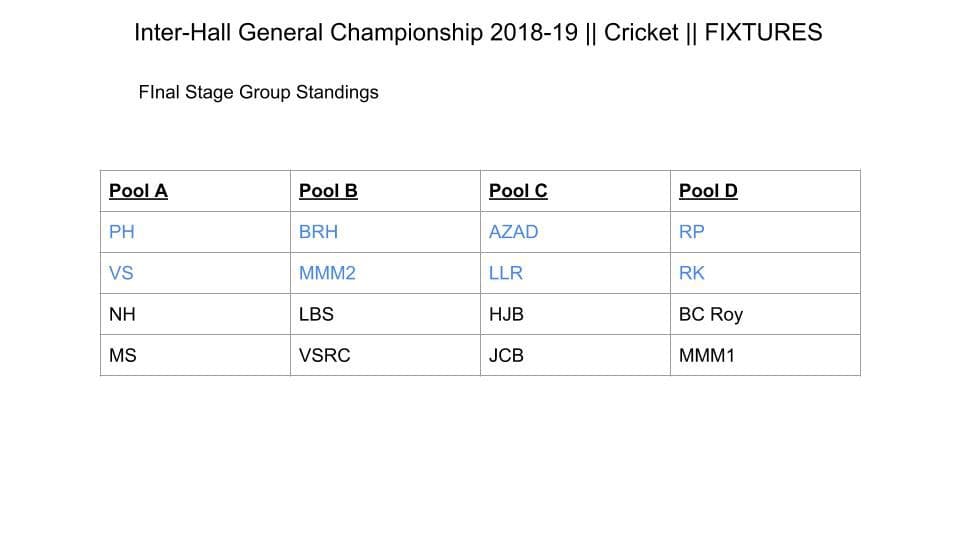Click the Pool A header cell
The width and height of the screenshot is (960, 540).
[195, 191]
